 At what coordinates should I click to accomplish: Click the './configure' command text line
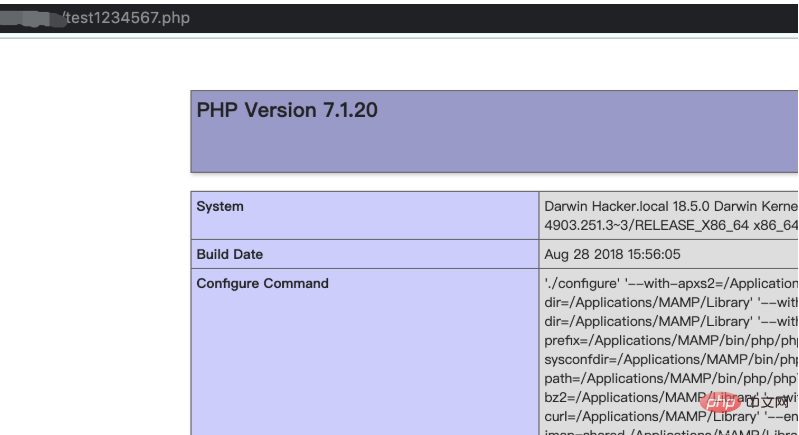(671, 283)
